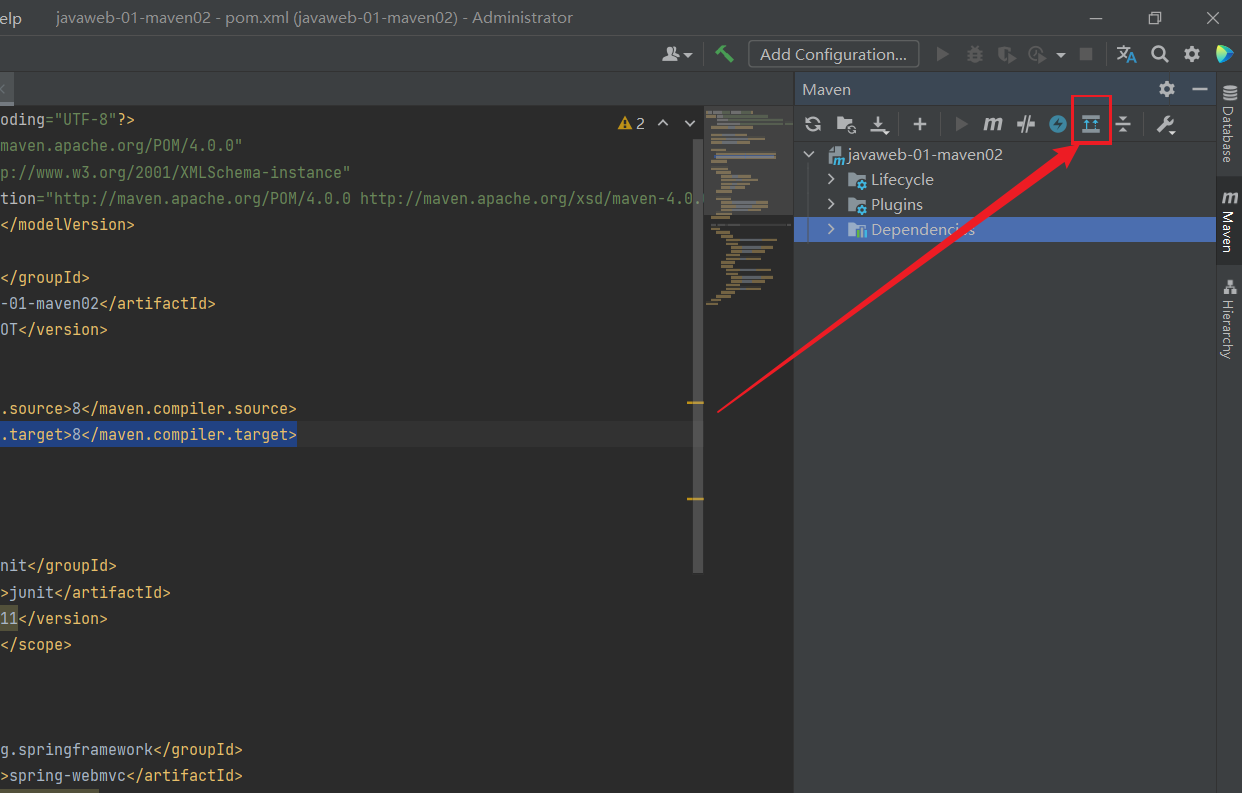Click the modelVersion closing tag line
This screenshot has height=793, width=1242.
click(x=67, y=225)
